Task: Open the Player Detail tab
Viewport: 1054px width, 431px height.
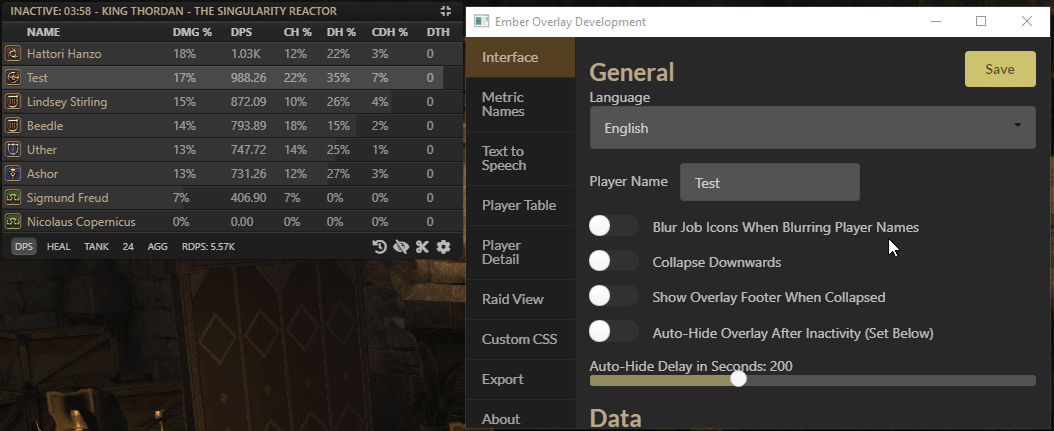Action: [520, 252]
